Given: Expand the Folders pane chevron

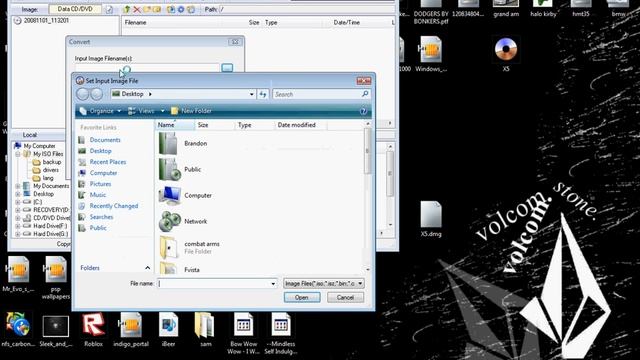Looking at the screenshot, I should click(147, 268).
